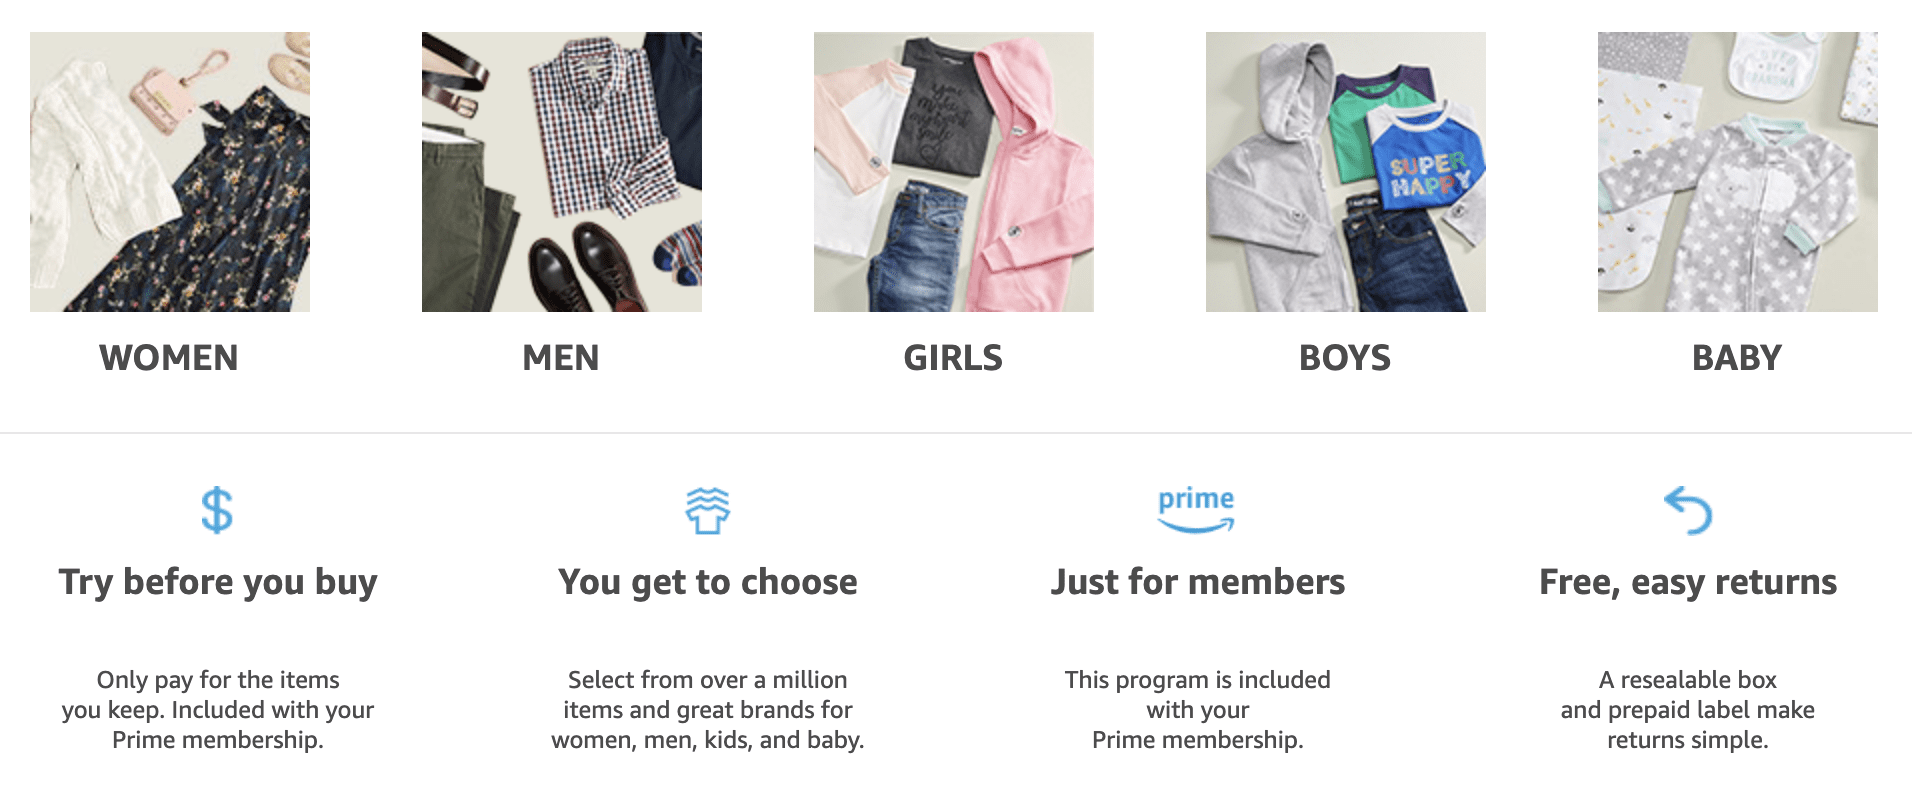Image resolution: width=1912 pixels, height=792 pixels.
Task: Click the Prime logo above Just for members
Action: tap(1197, 507)
